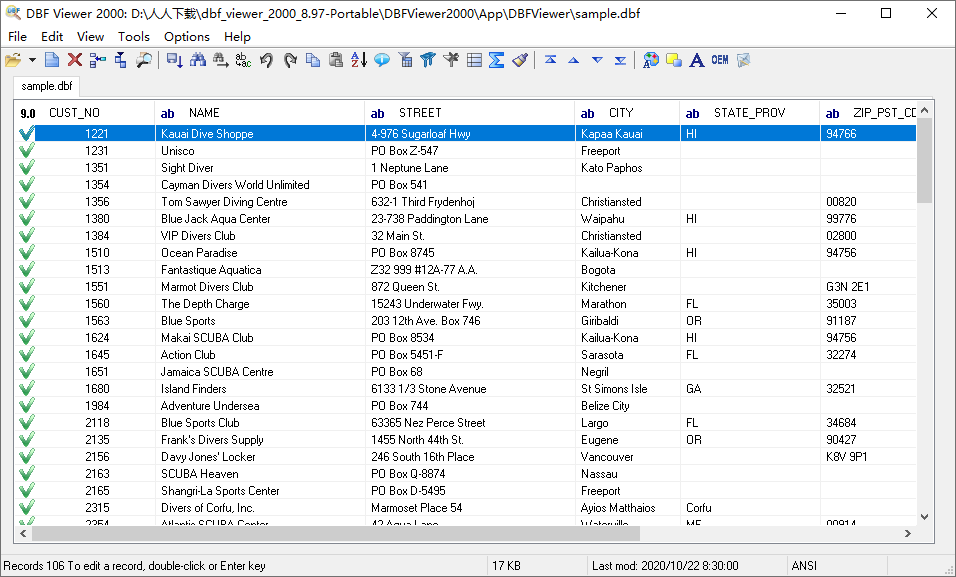Jump to the last record
Screen dimensions: 956x577
(x=621, y=60)
